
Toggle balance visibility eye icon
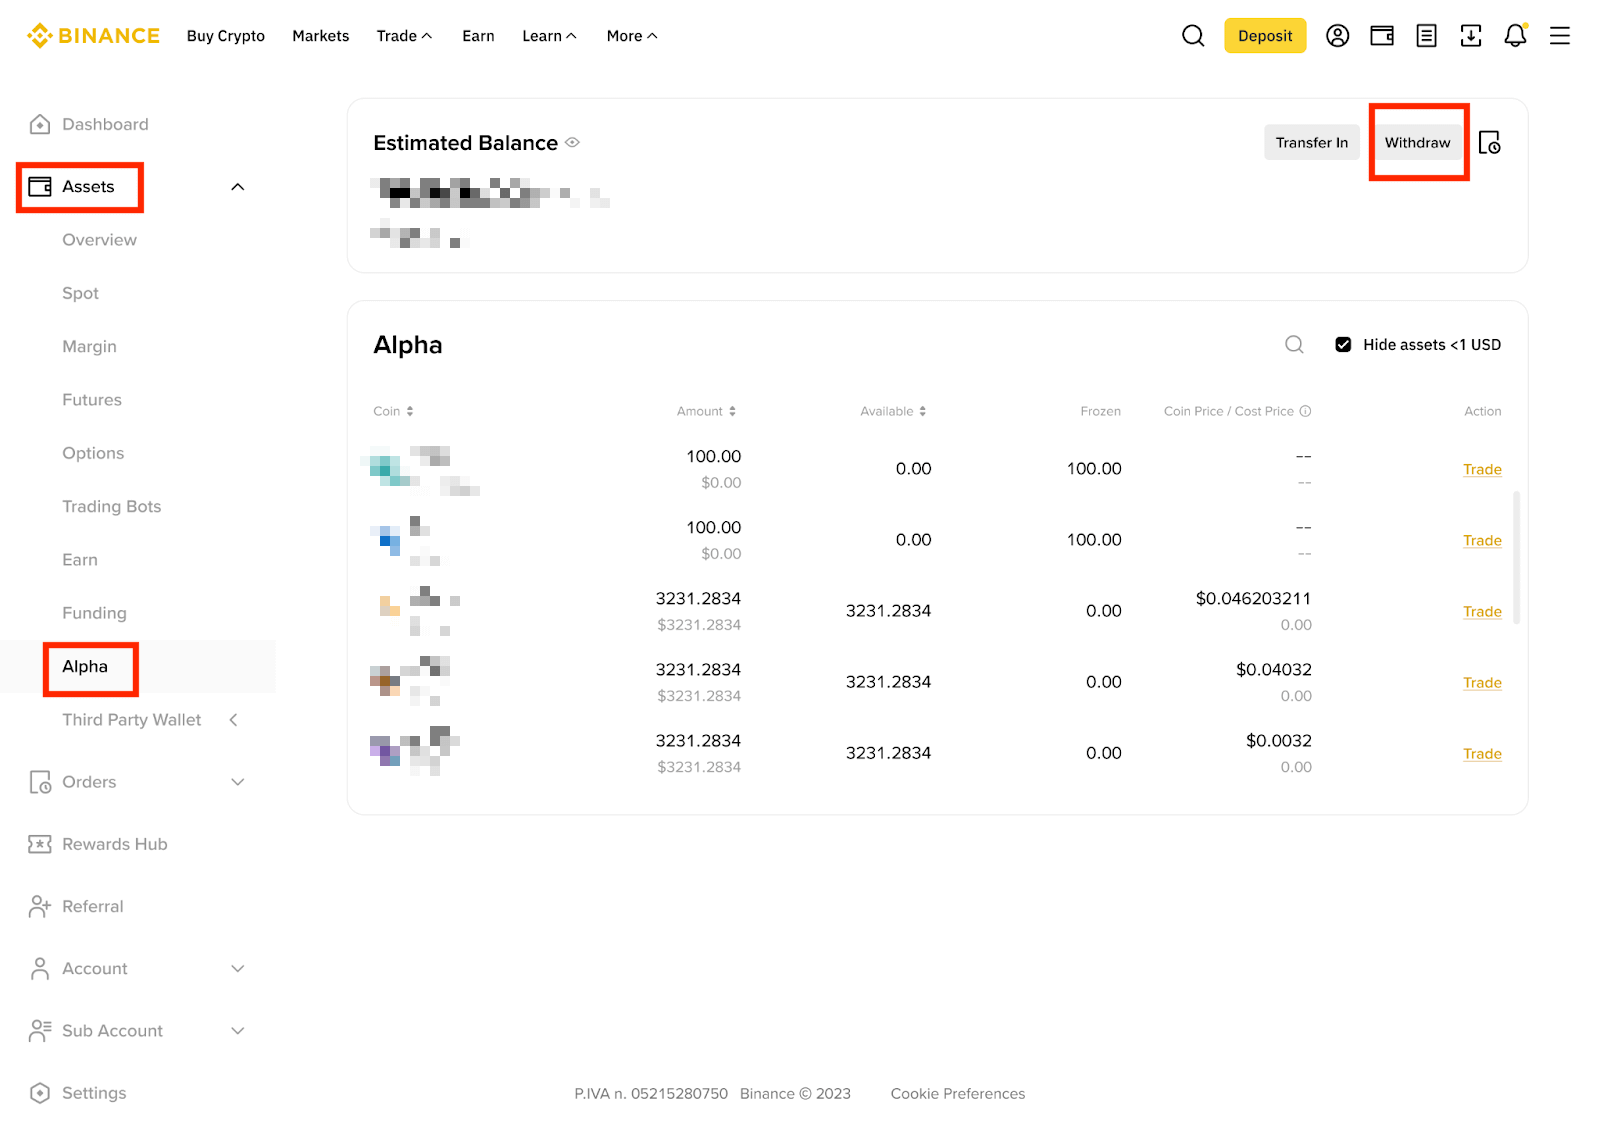[x=572, y=143]
